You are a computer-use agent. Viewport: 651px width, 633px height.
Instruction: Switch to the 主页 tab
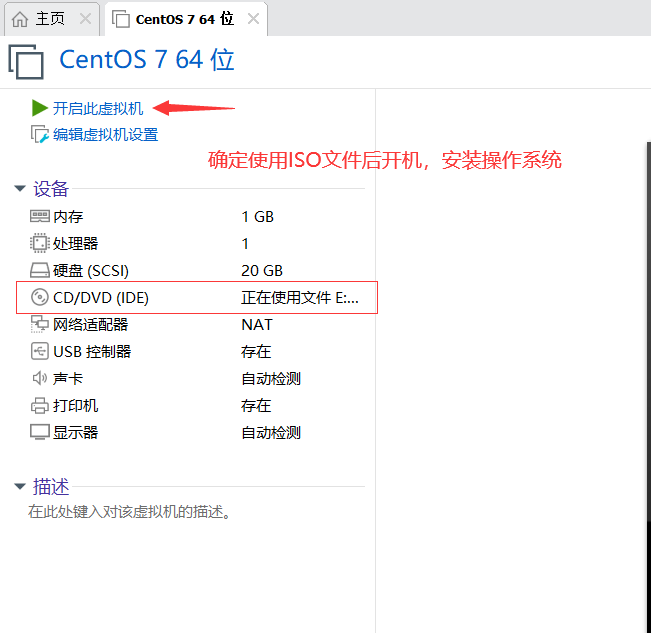[50, 19]
